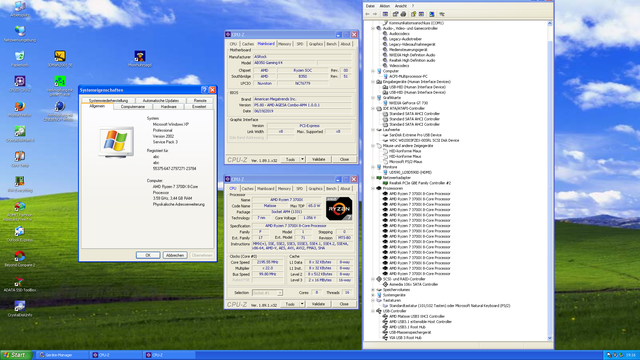Select the NVIDIA GeForce GT 730 device
The image size is (640, 360).
(408, 103)
